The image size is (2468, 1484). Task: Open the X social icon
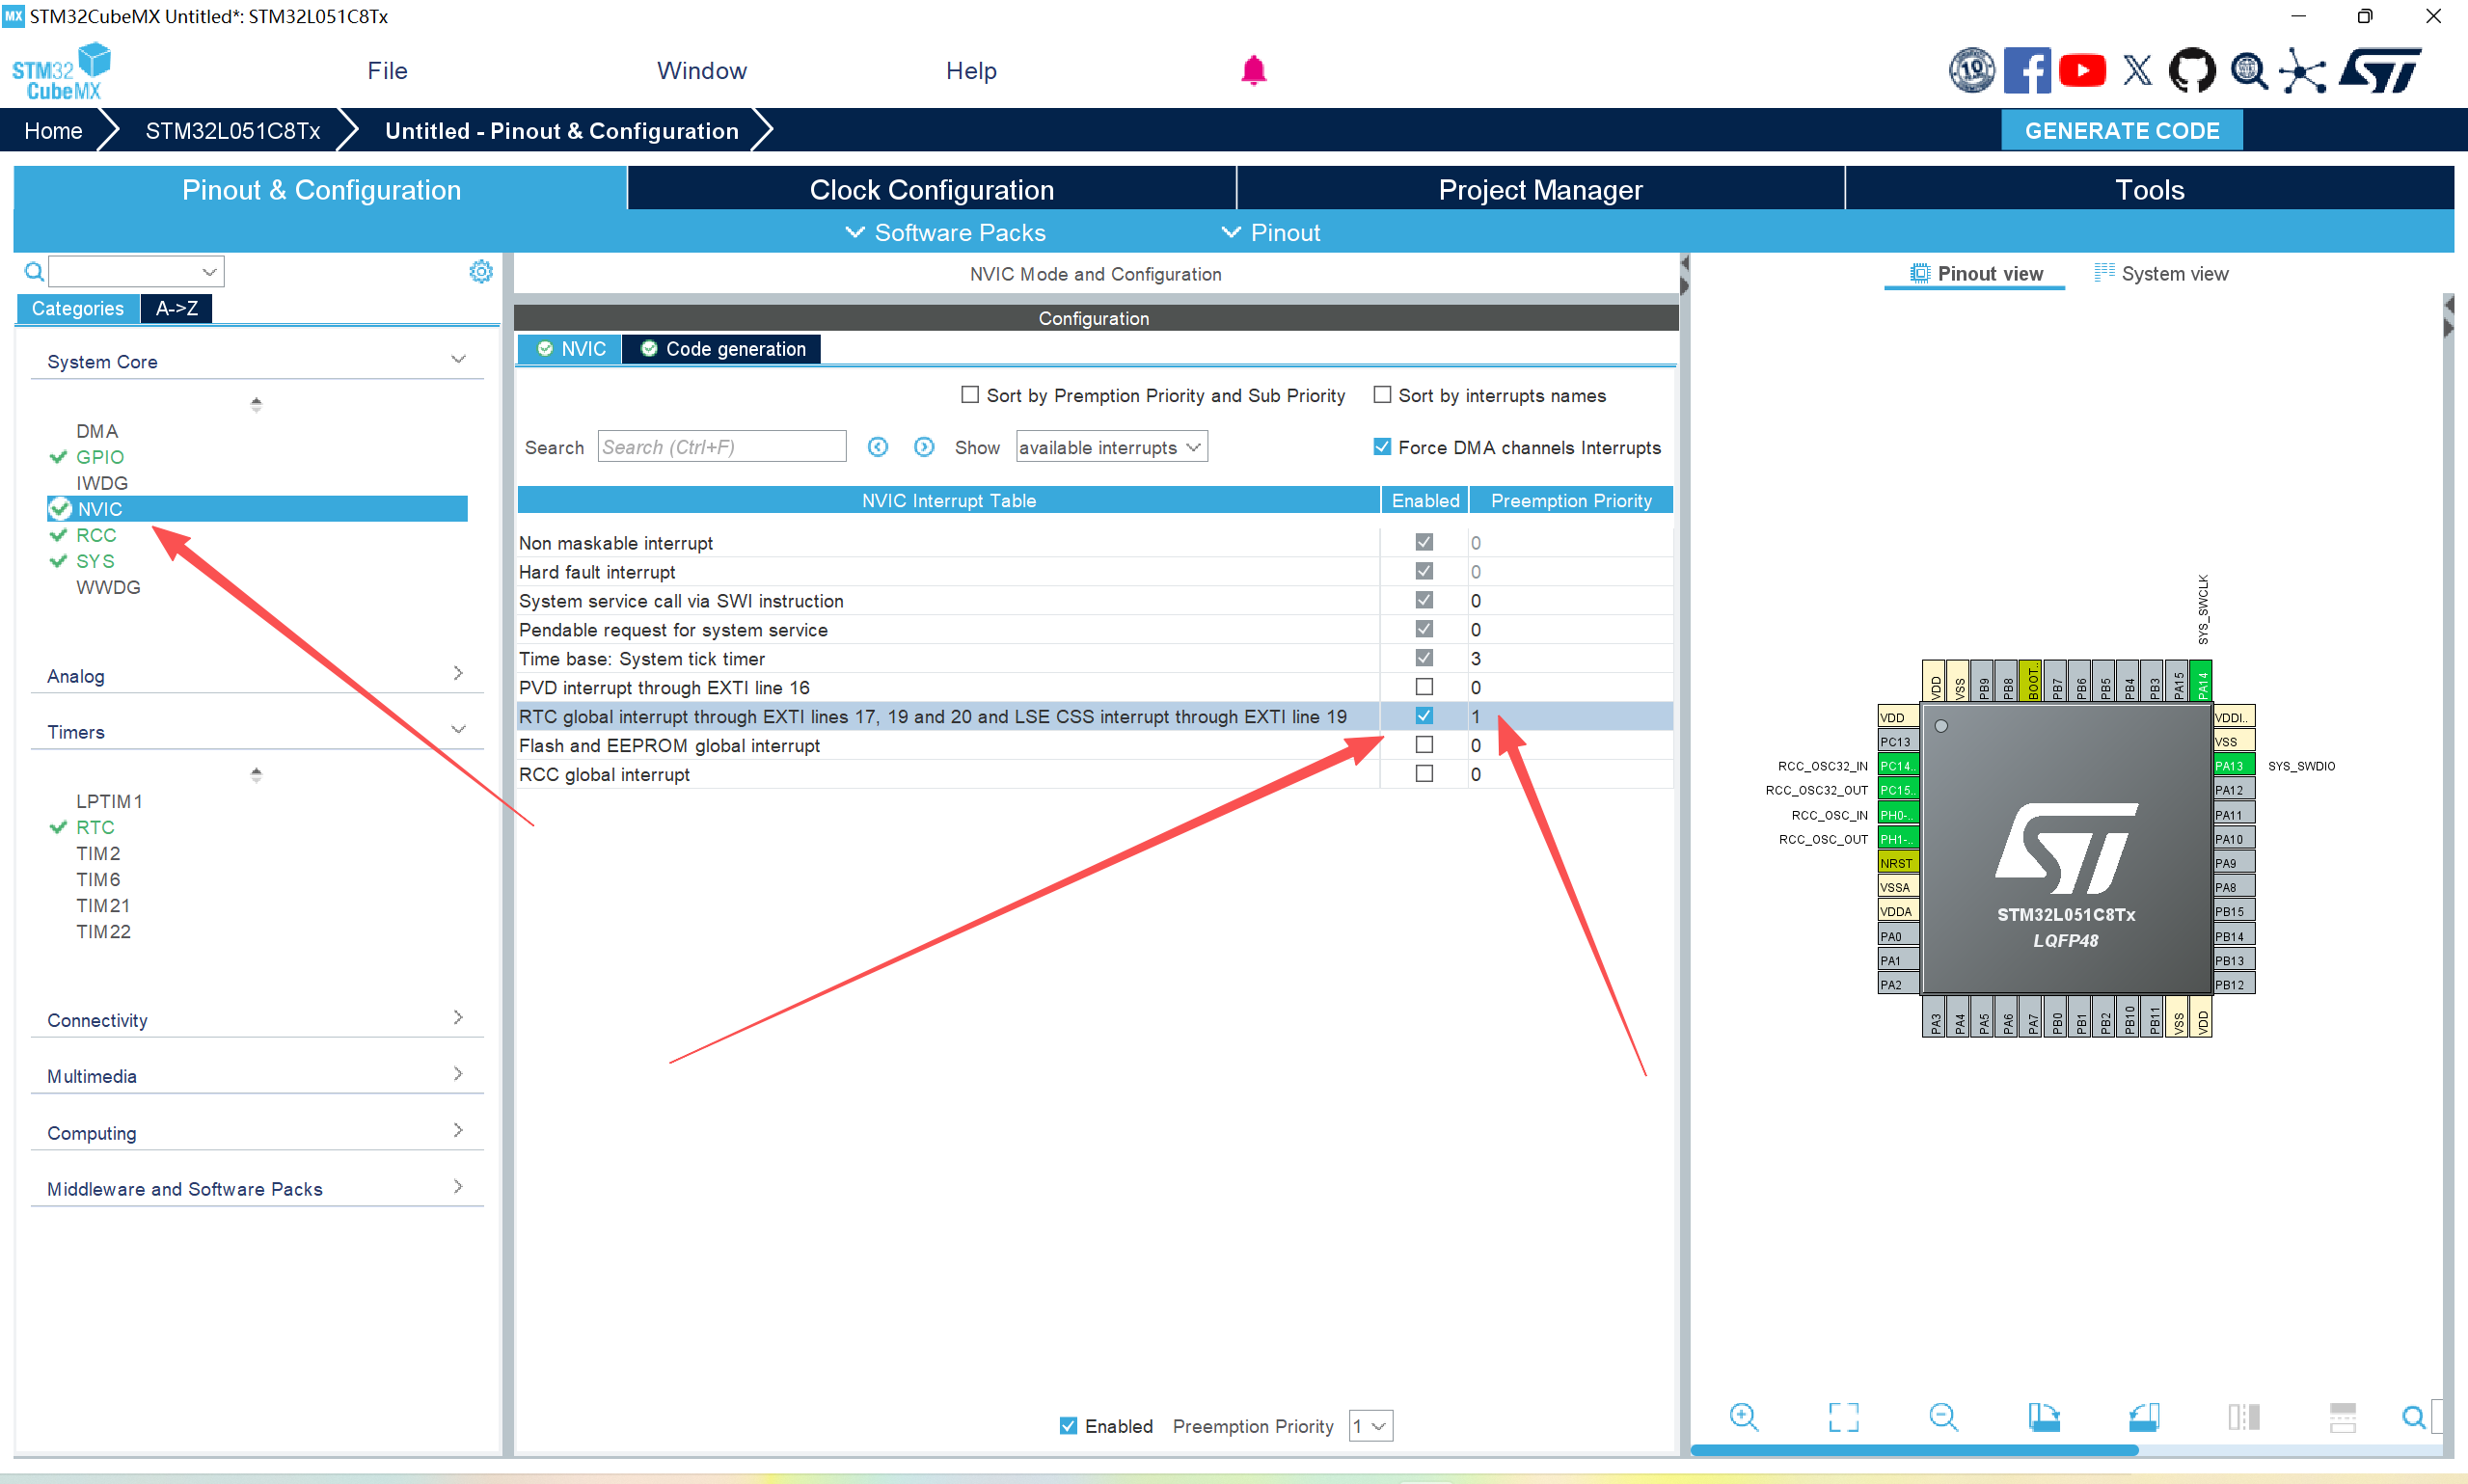(x=2137, y=71)
